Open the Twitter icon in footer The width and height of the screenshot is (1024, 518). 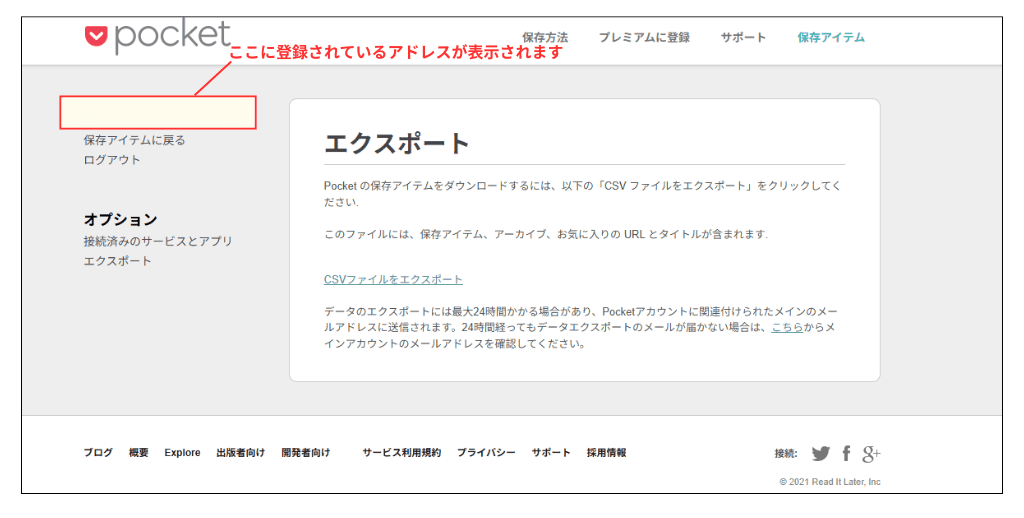coord(821,453)
